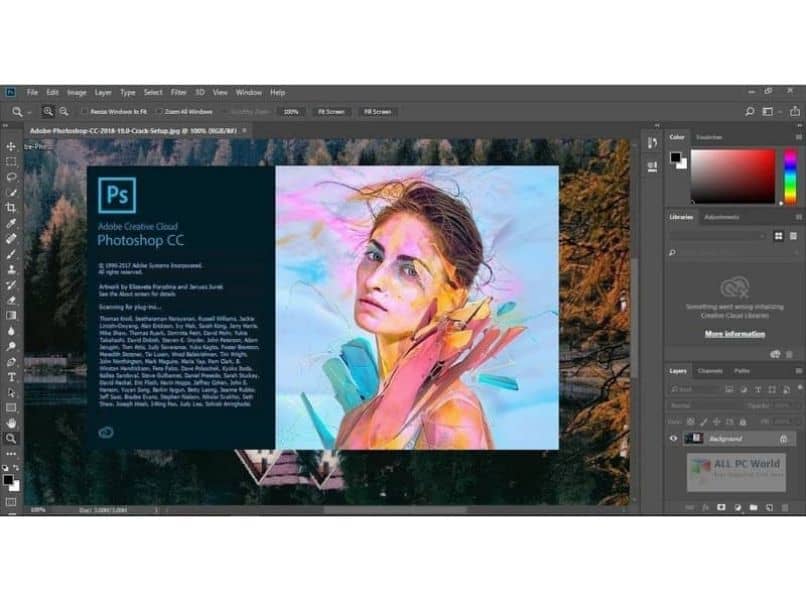This screenshot has height=600, width=806.
Task: Select the Eraser tool
Action: click(x=11, y=300)
